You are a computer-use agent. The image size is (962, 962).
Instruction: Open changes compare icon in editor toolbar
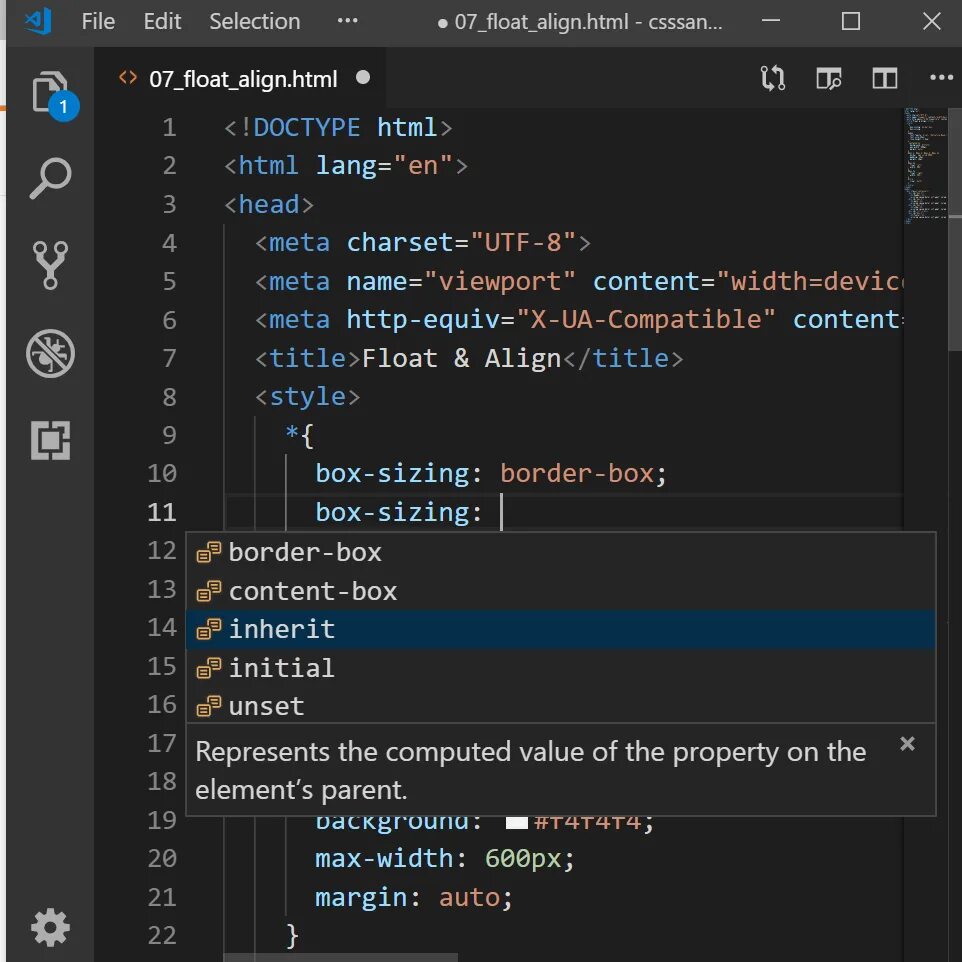772,79
